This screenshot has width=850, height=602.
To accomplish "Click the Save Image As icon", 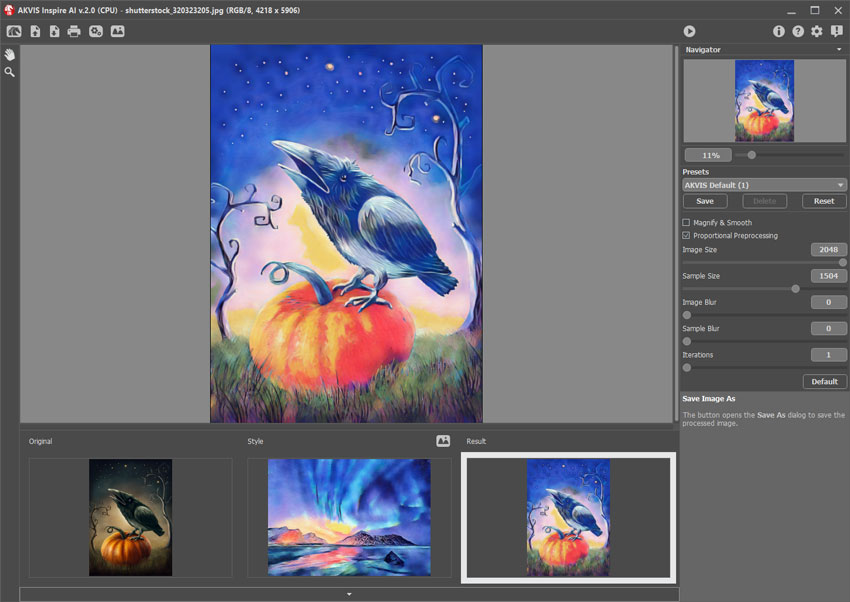I will point(54,31).
